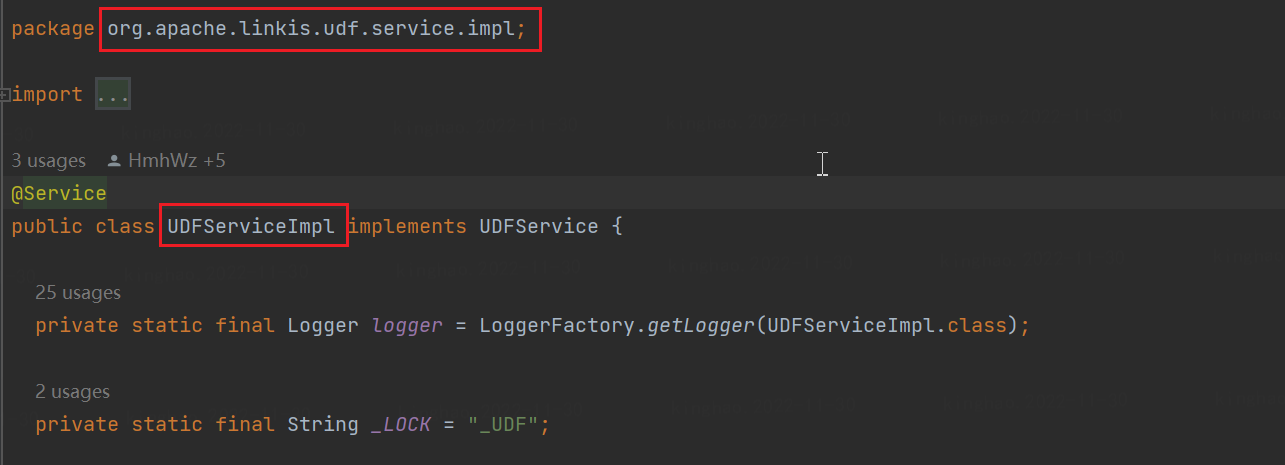
Task: Click the 'implements' keyword
Action: pyautogui.click(x=407, y=226)
